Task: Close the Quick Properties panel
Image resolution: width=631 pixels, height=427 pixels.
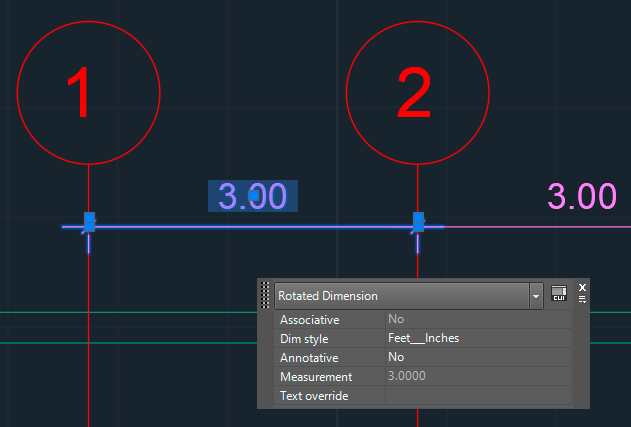Action: [582, 287]
